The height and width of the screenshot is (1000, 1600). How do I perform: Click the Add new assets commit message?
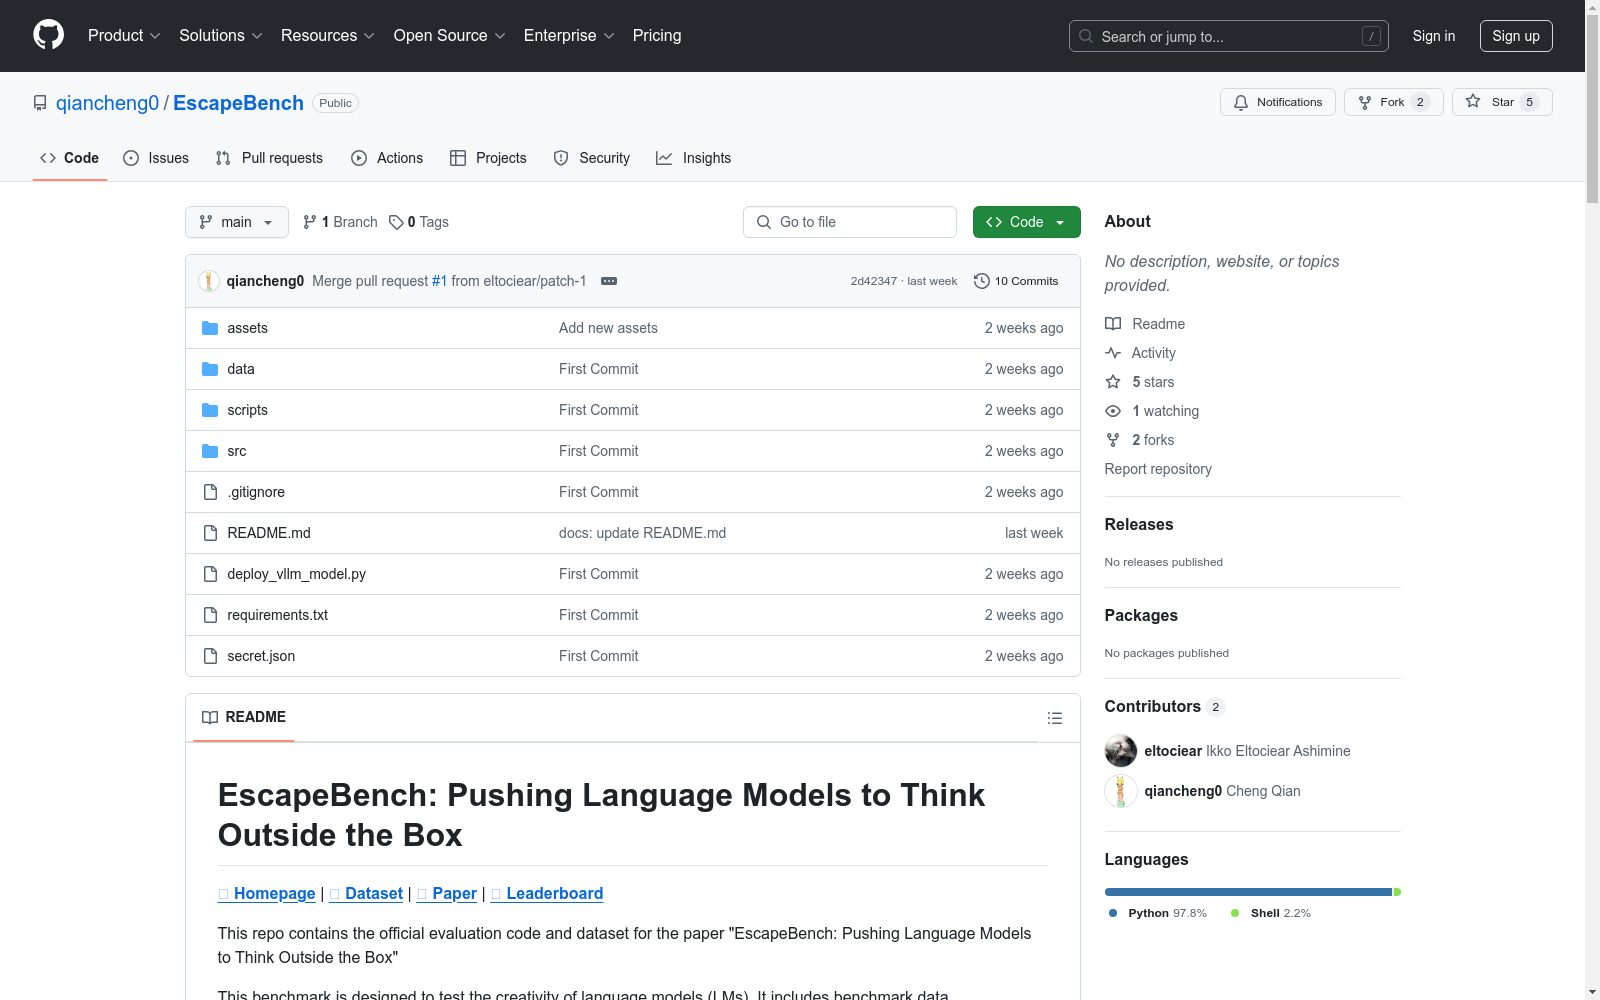pos(608,328)
